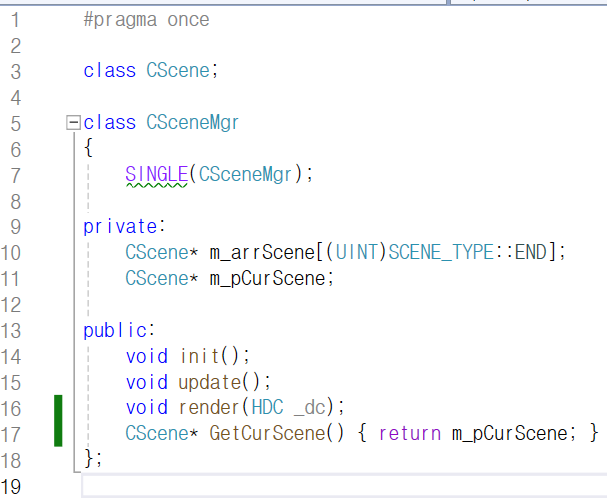This screenshot has height=498, width=607.
Task: Click the '#pragma once' directive text
Action: (x=146, y=19)
